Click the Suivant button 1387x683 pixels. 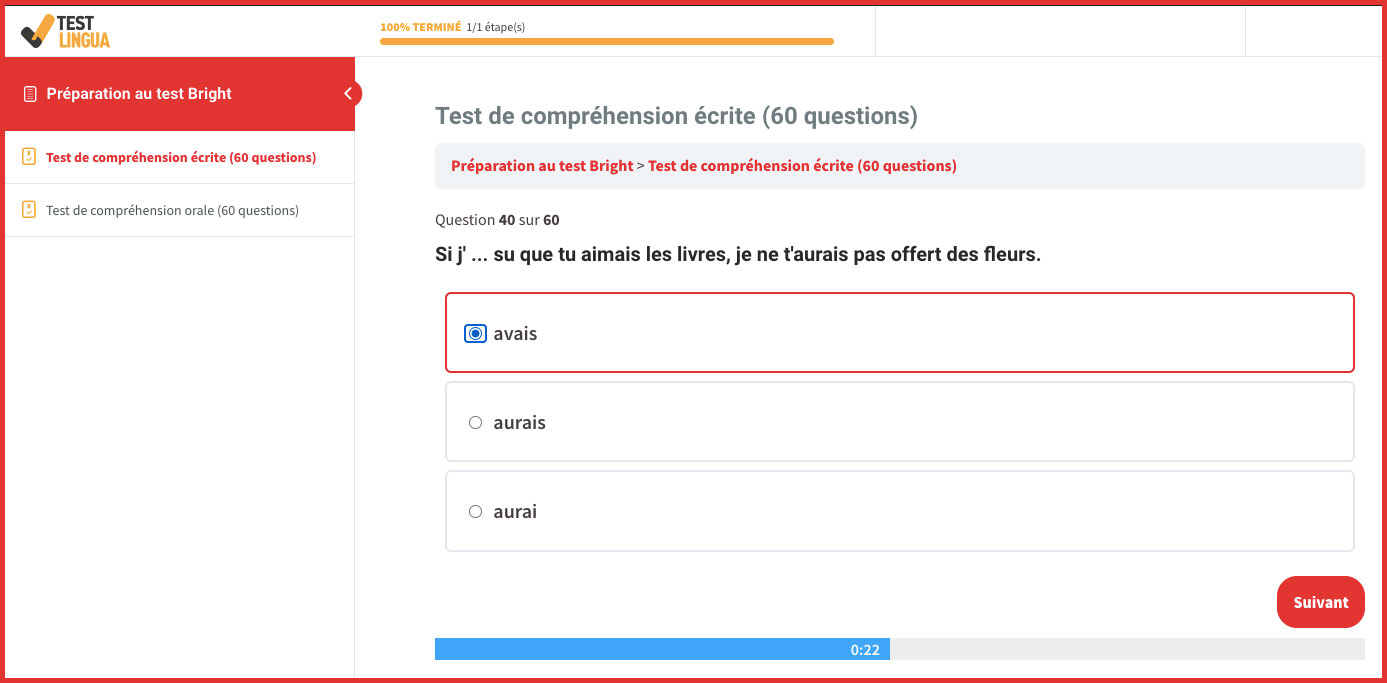[1320, 602]
